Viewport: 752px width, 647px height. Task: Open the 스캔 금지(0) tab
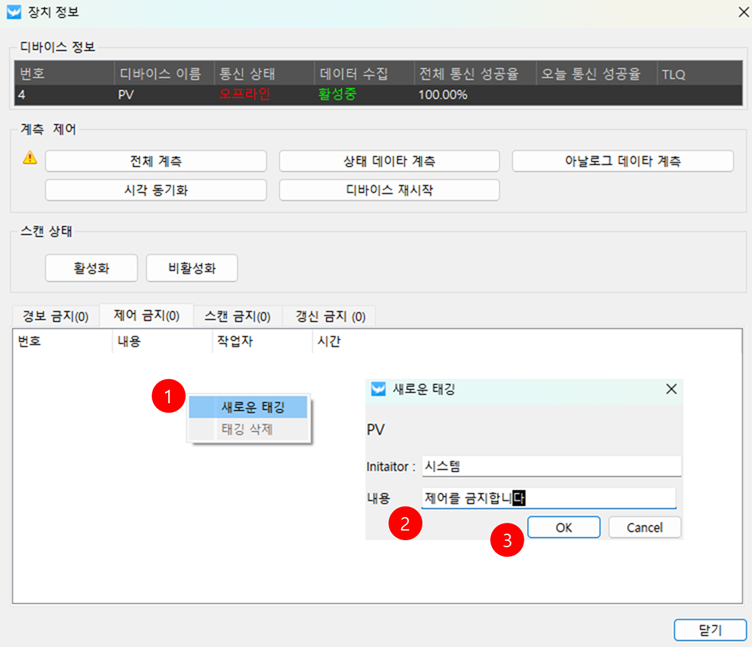point(237,316)
